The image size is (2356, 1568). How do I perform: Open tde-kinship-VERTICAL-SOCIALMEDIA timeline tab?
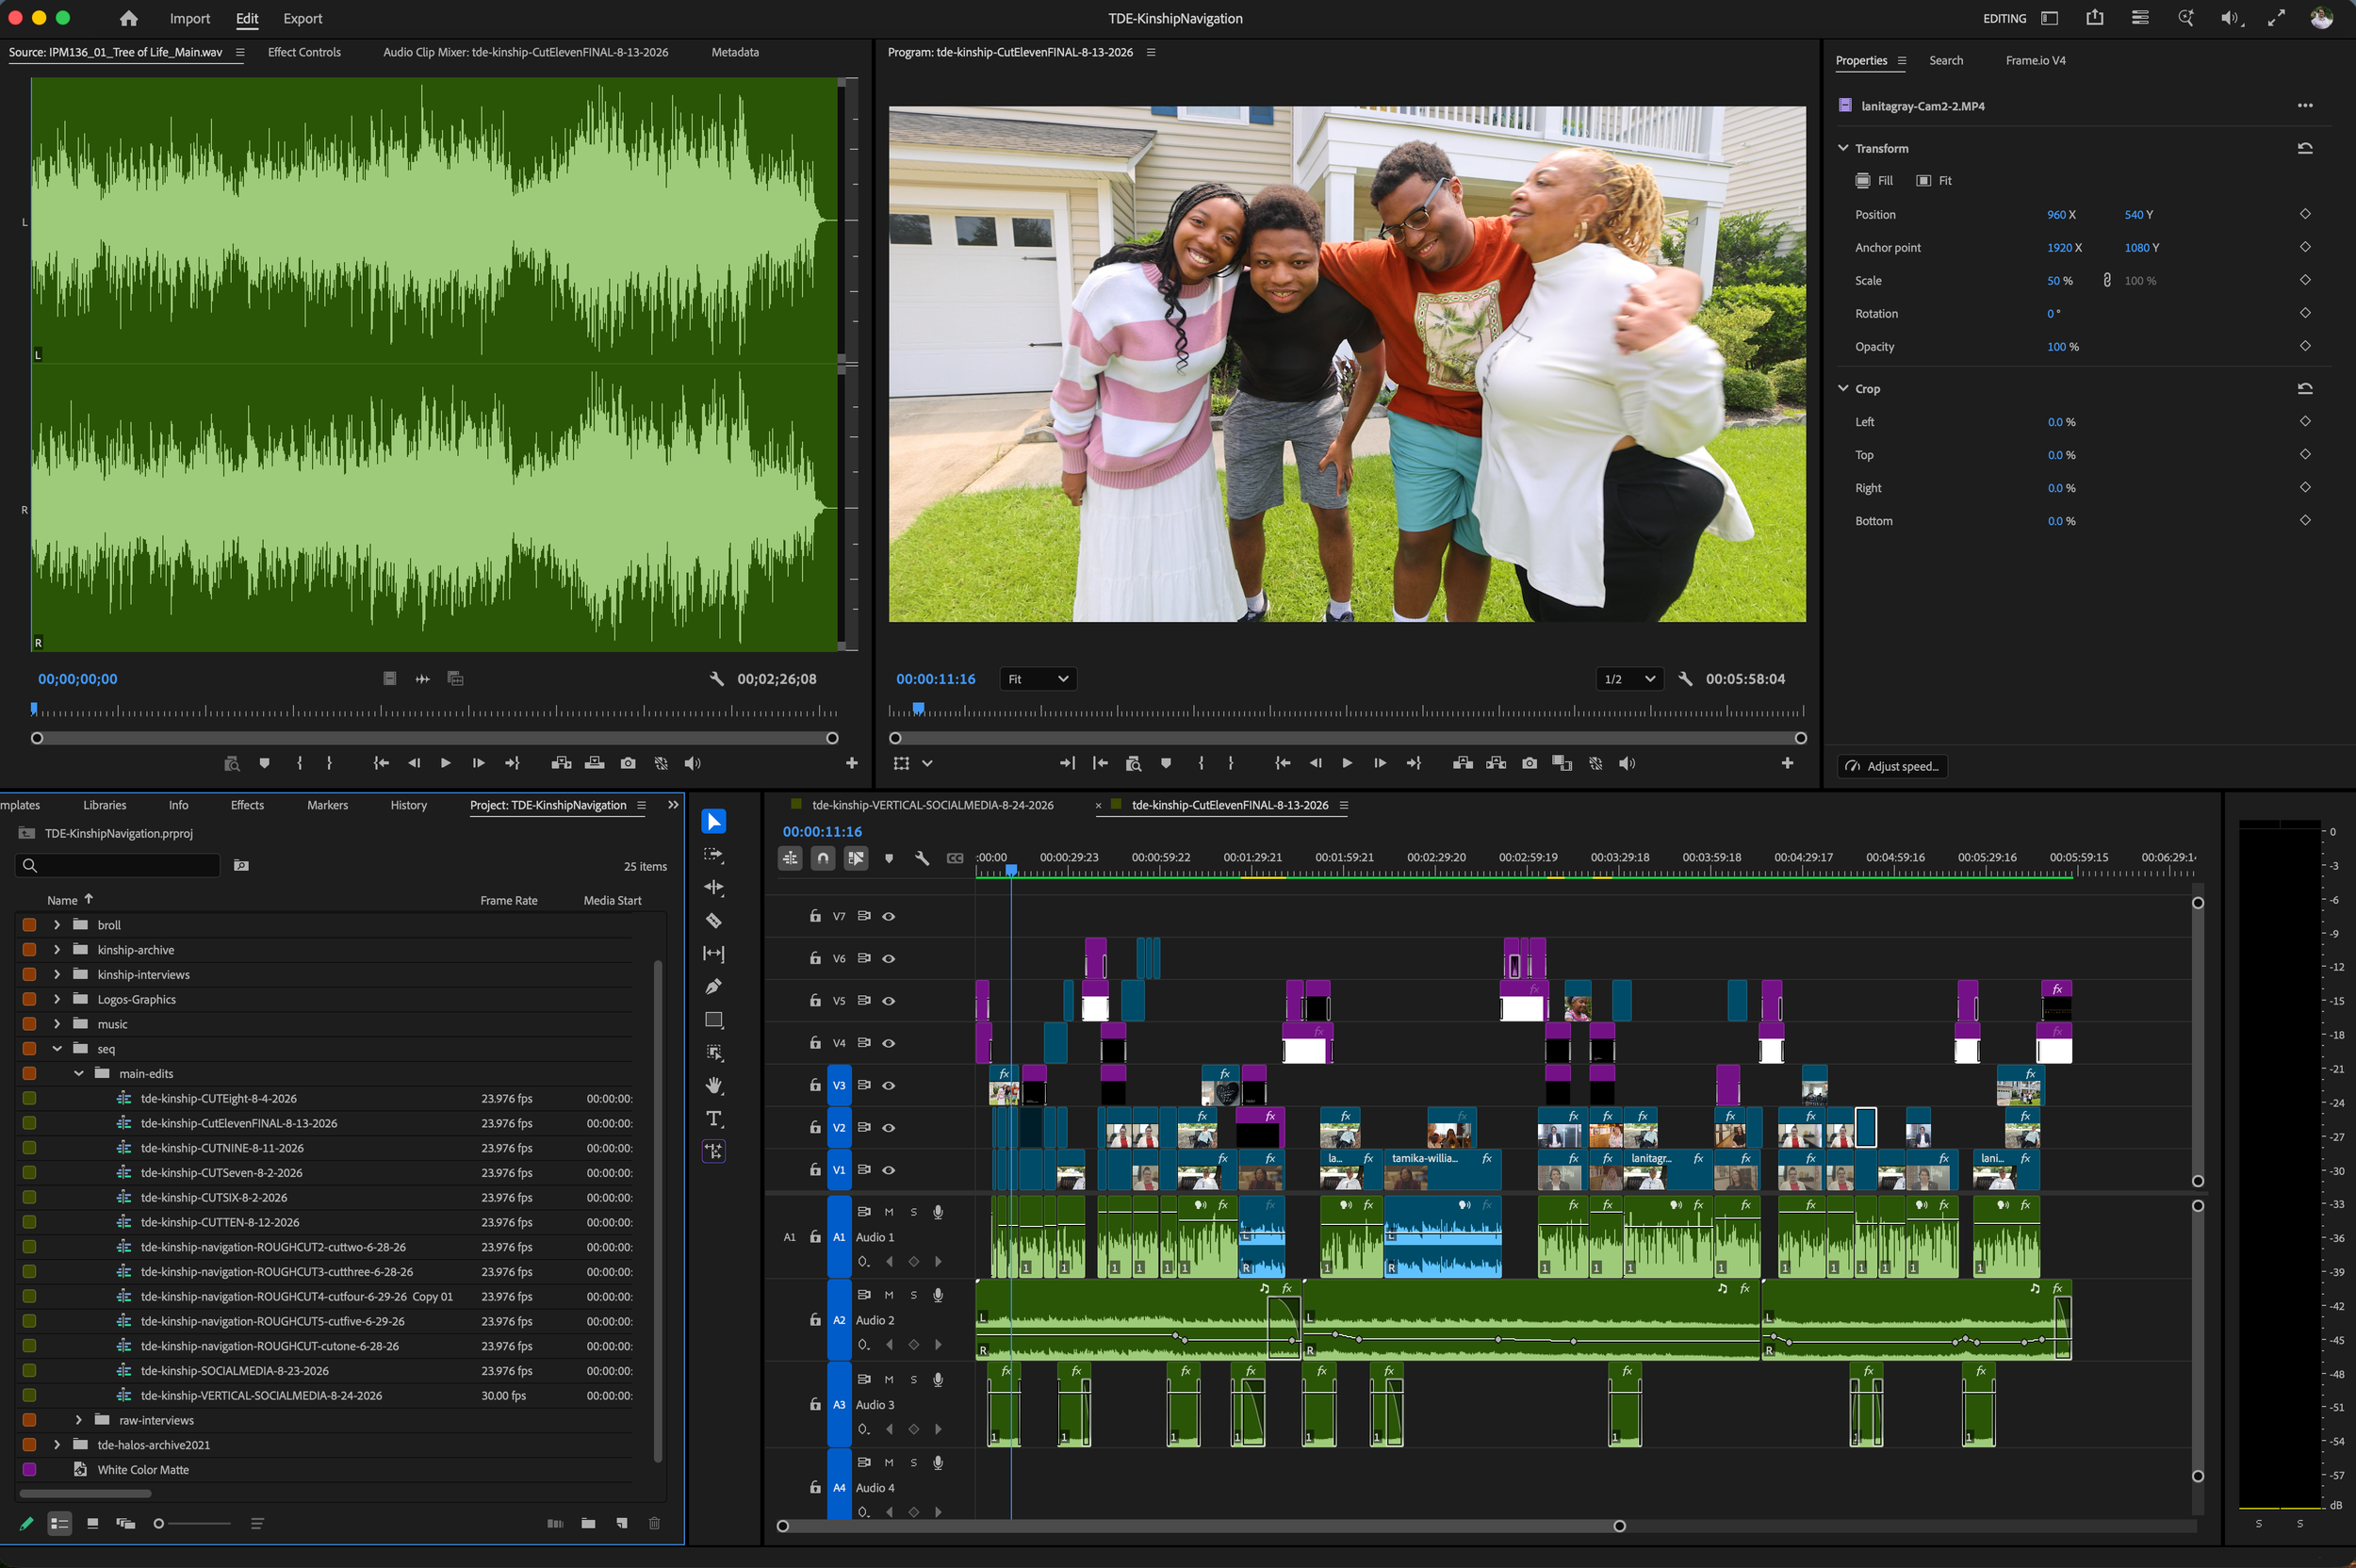tap(932, 805)
